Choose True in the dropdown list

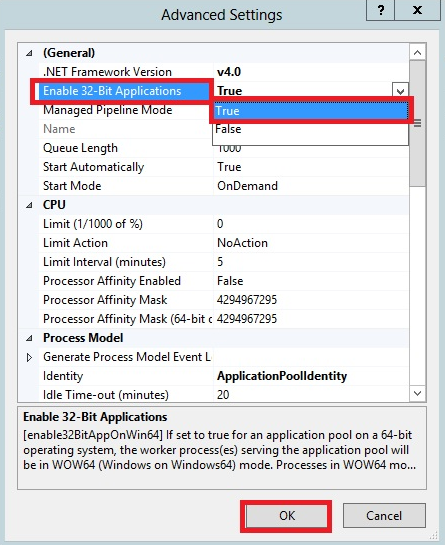(x=310, y=111)
